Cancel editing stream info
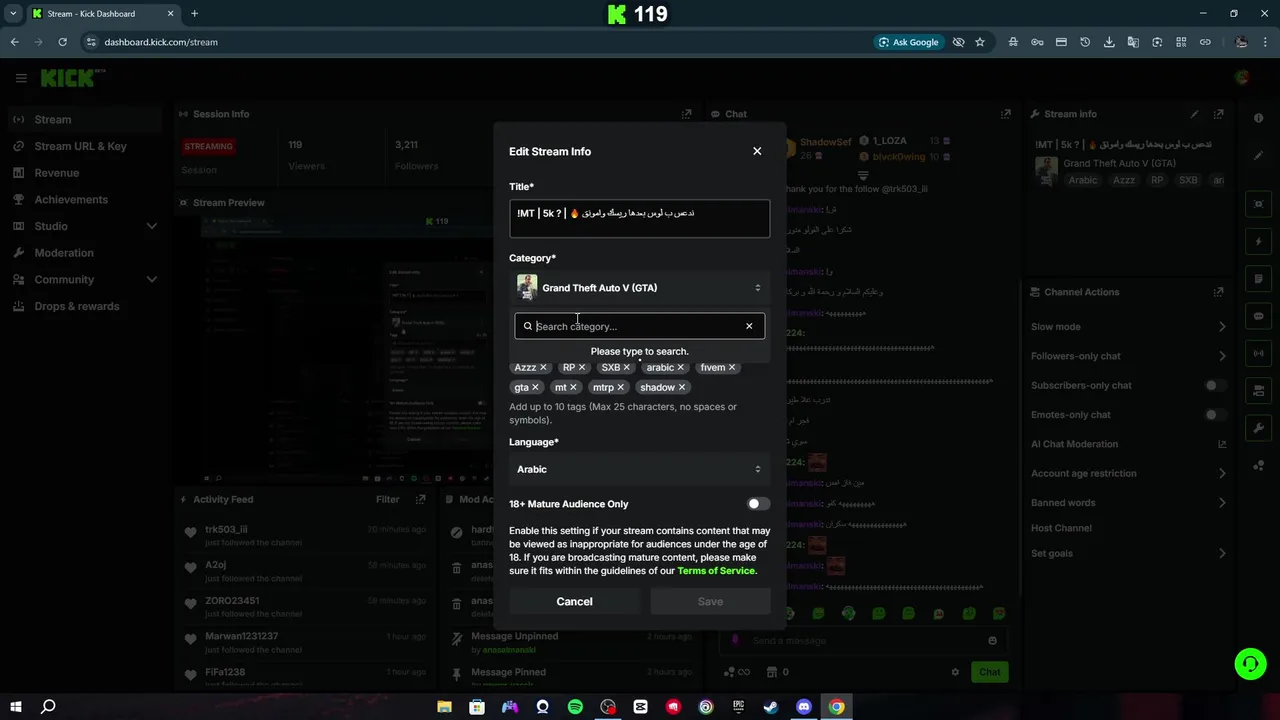Viewport: 1280px width, 720px height. (x=574, y=601)
